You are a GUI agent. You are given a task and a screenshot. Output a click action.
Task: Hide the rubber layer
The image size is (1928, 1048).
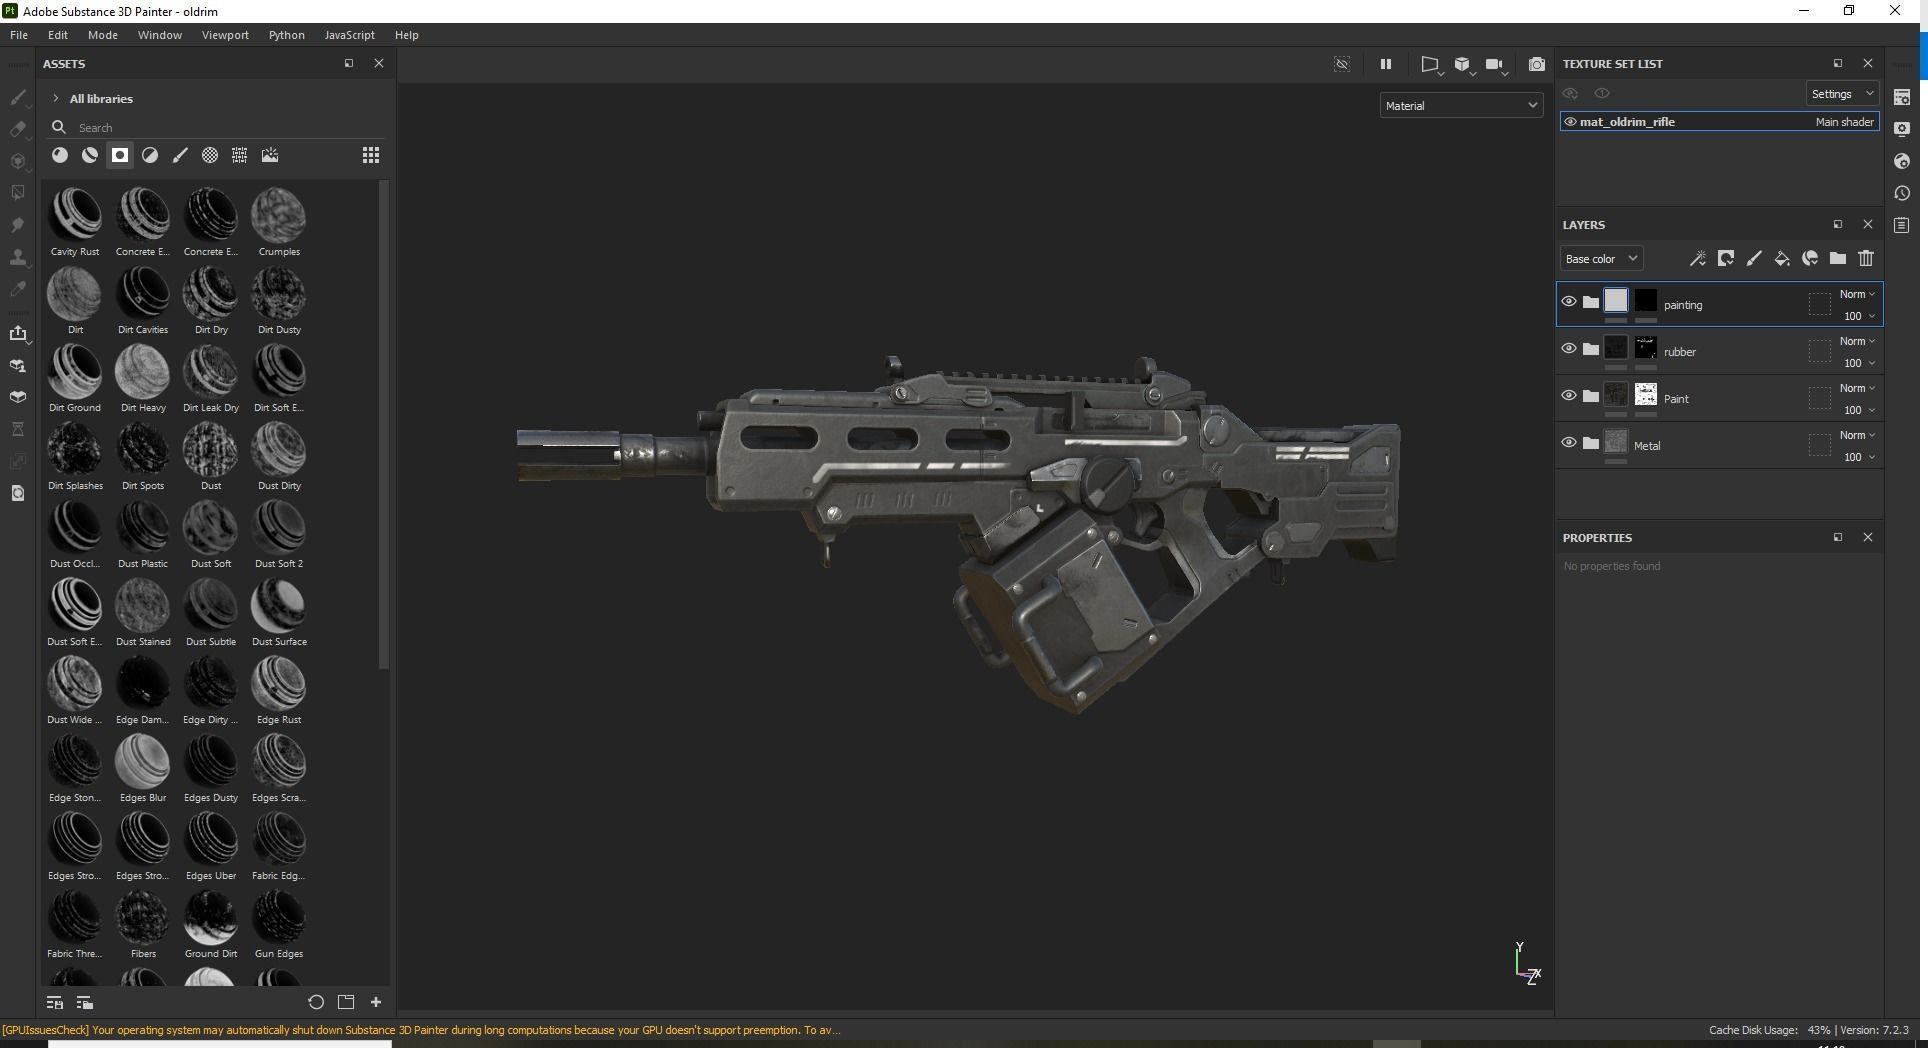point(1569,349)
